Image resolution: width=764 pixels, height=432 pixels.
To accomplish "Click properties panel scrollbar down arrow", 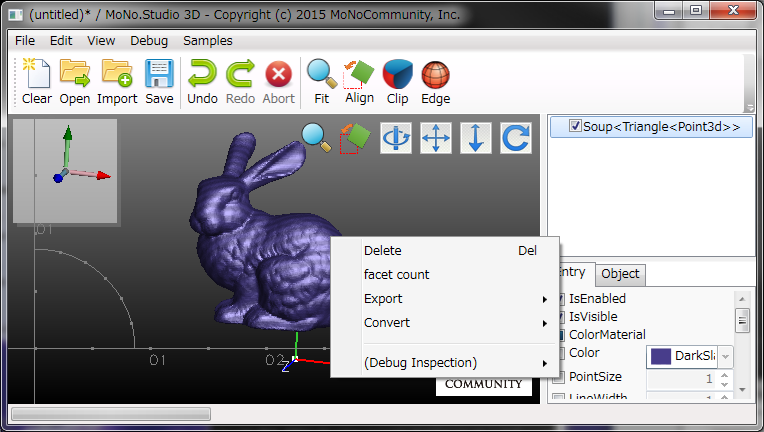I will point(742,389).
